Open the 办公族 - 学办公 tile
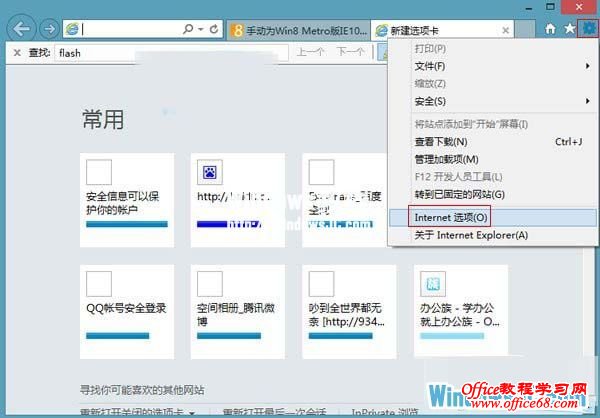600x418 pixels. 461,312
